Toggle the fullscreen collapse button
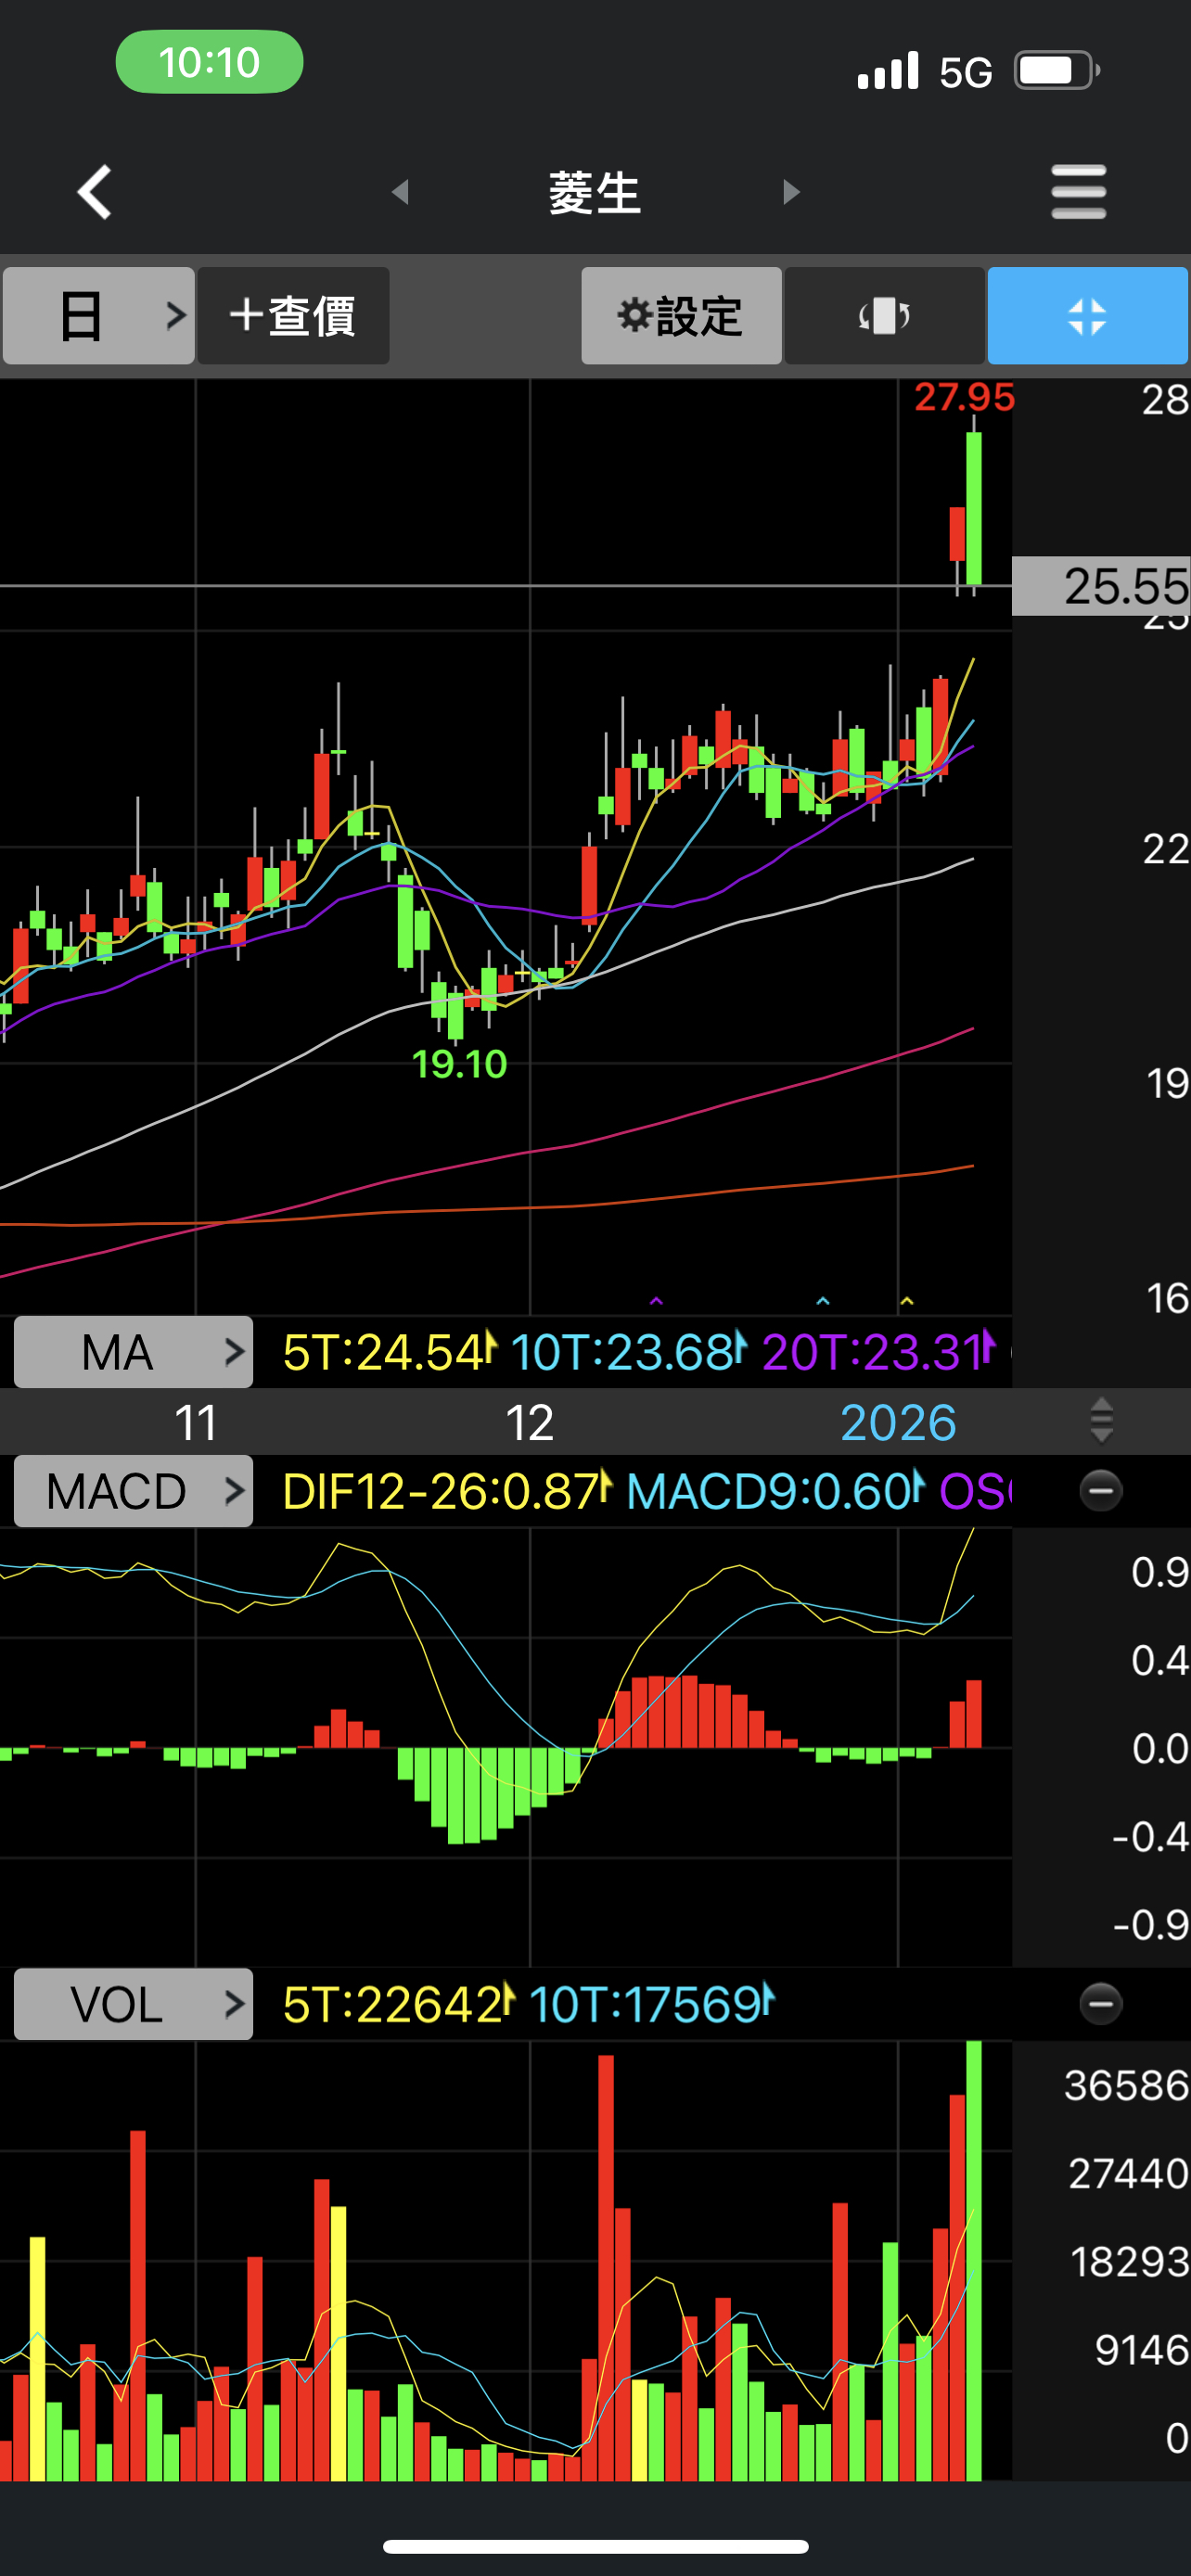 1087,316
